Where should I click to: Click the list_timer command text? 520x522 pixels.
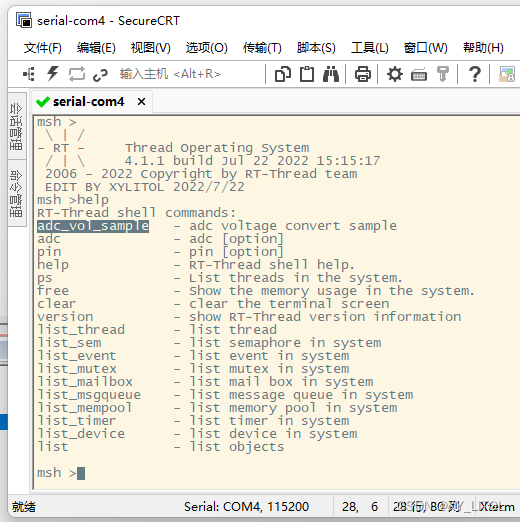[77, 421]
